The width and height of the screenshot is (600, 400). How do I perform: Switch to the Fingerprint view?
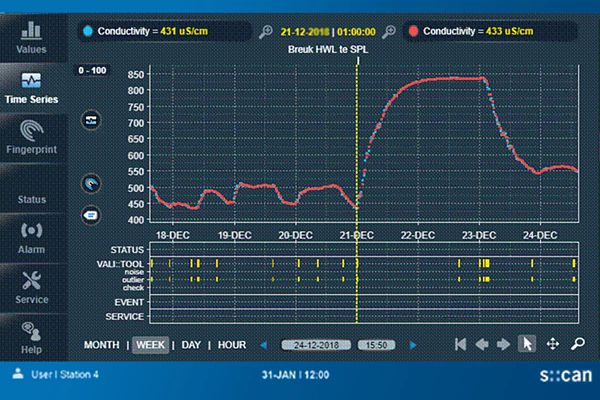pos(31,138)
